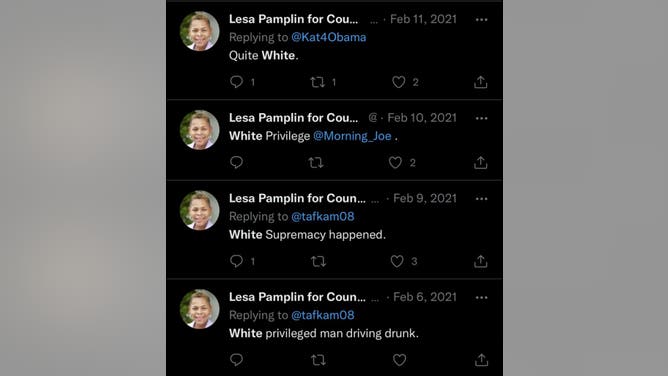This screenshot has height=376, width=668.
Task: Retweet the Feb 10, 2021 tweet
Action: pos(316,162)
